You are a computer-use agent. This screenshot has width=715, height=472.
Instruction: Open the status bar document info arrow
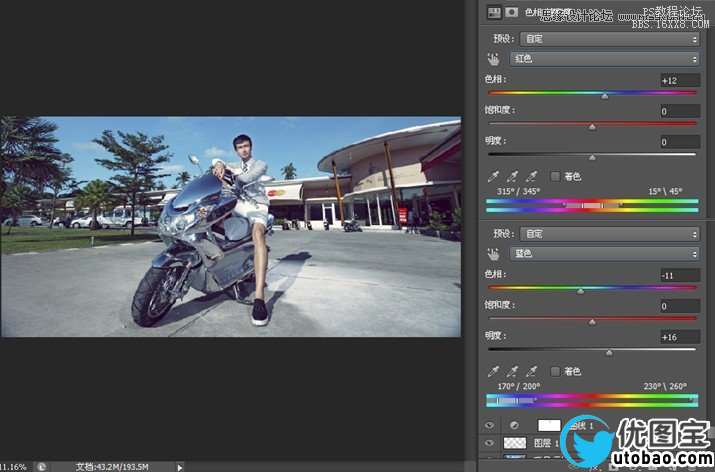click(x=179, y=467)
